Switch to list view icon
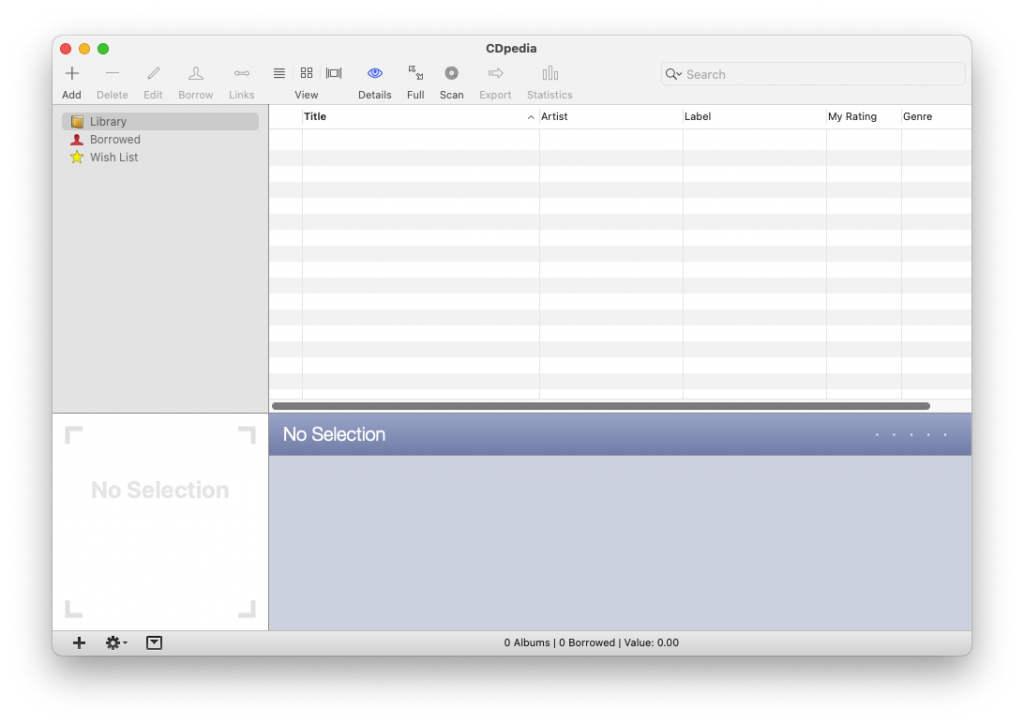Image resolution: width=1024 pixels, height=725 pixels. point(279,73)
